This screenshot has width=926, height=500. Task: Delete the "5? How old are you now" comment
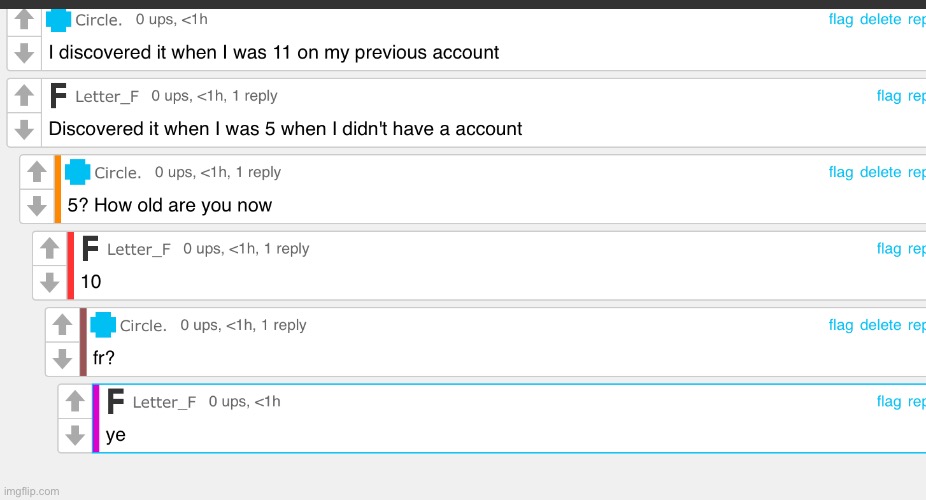click(x=880, y=172)
